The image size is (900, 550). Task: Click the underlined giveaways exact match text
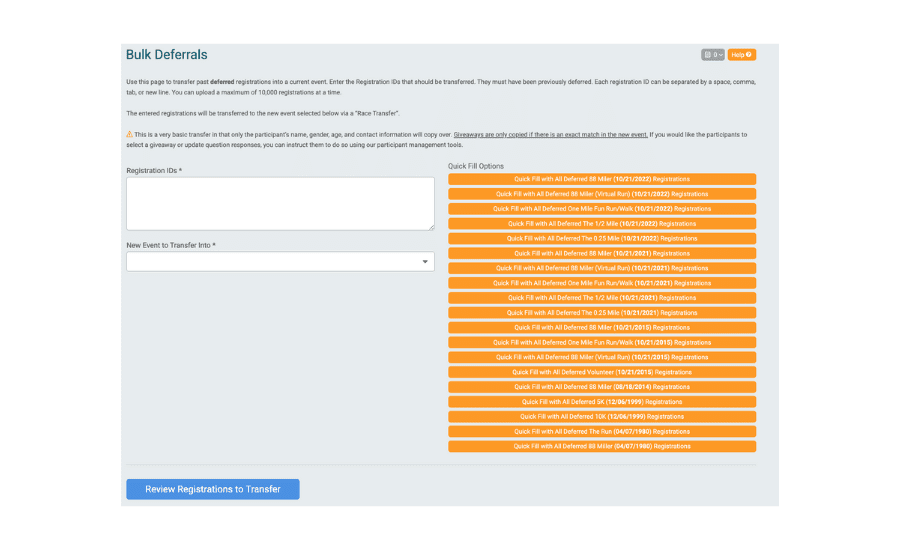point(550,135)
